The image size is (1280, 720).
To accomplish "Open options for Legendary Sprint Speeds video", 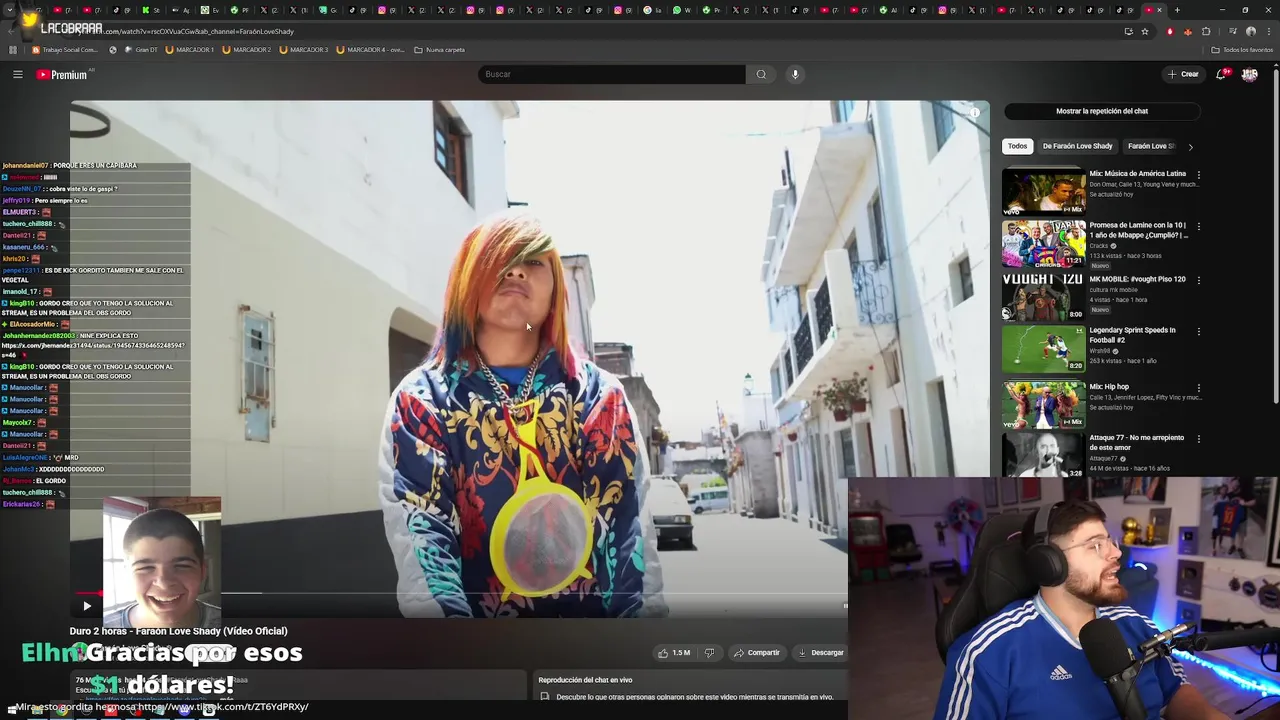I will (1198, 332).
